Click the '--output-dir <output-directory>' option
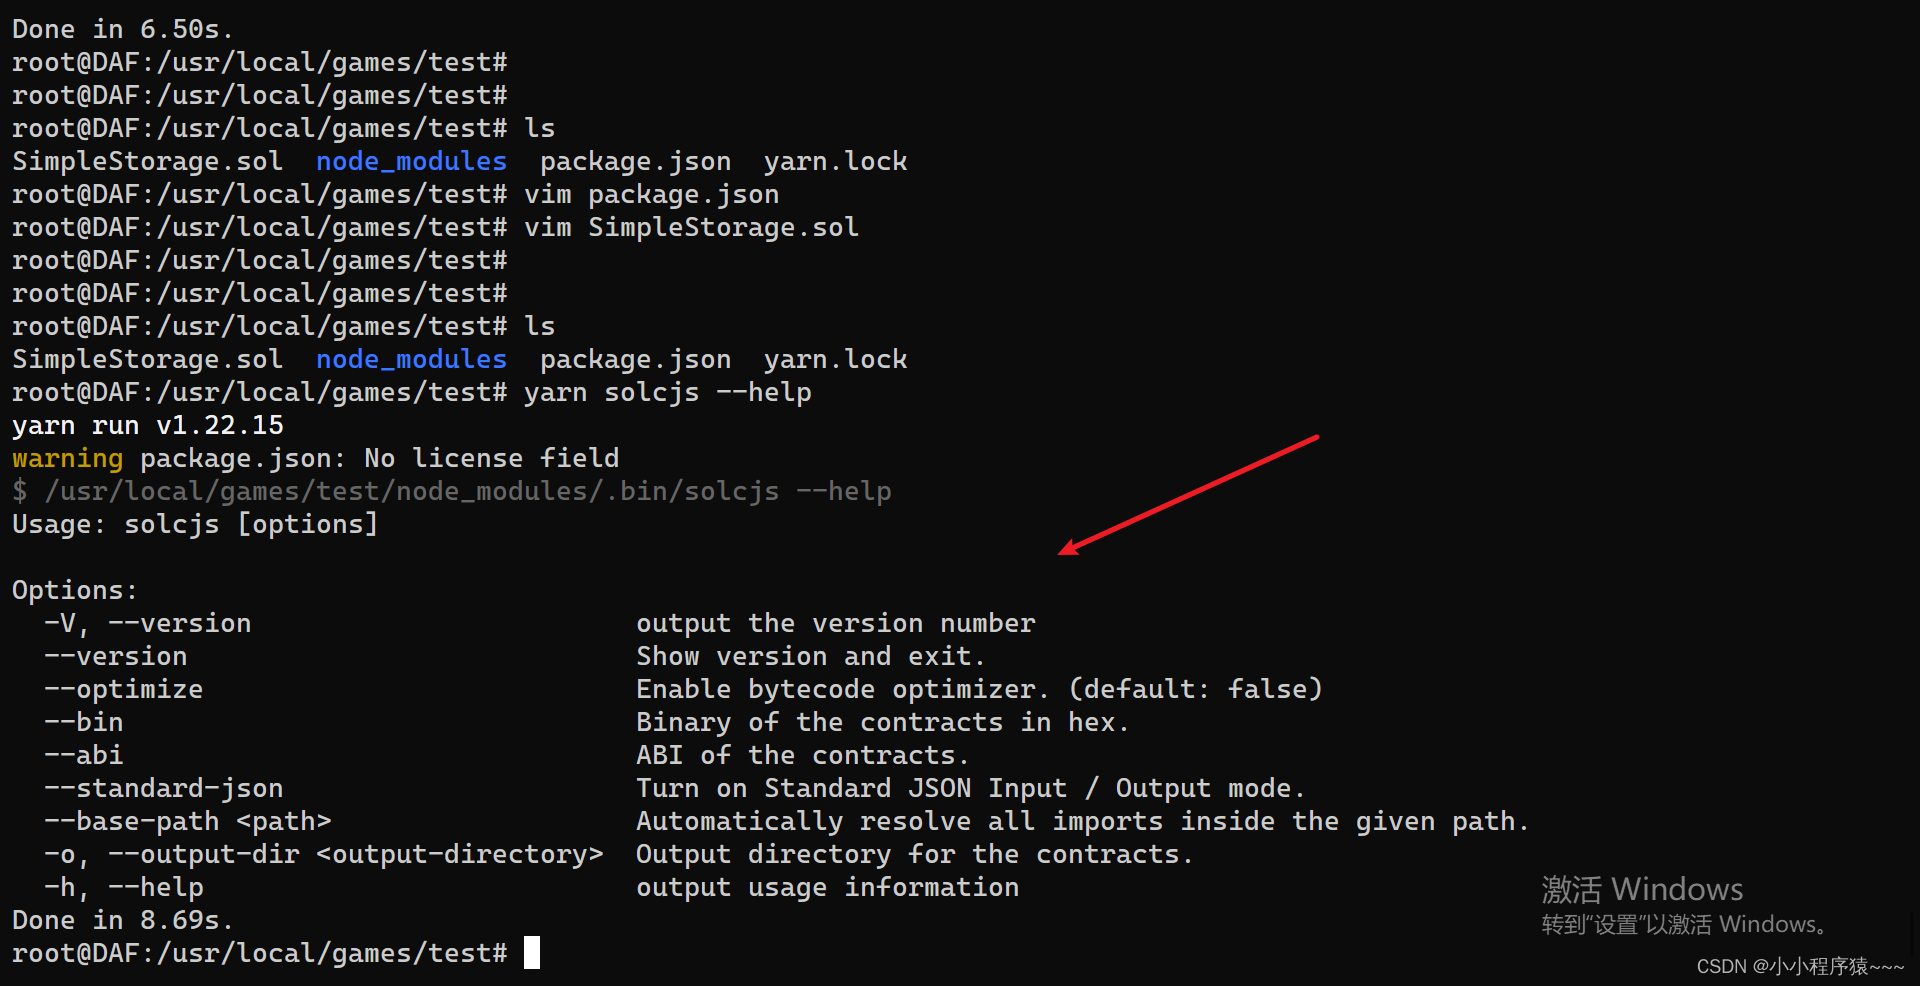 (355, 854)
